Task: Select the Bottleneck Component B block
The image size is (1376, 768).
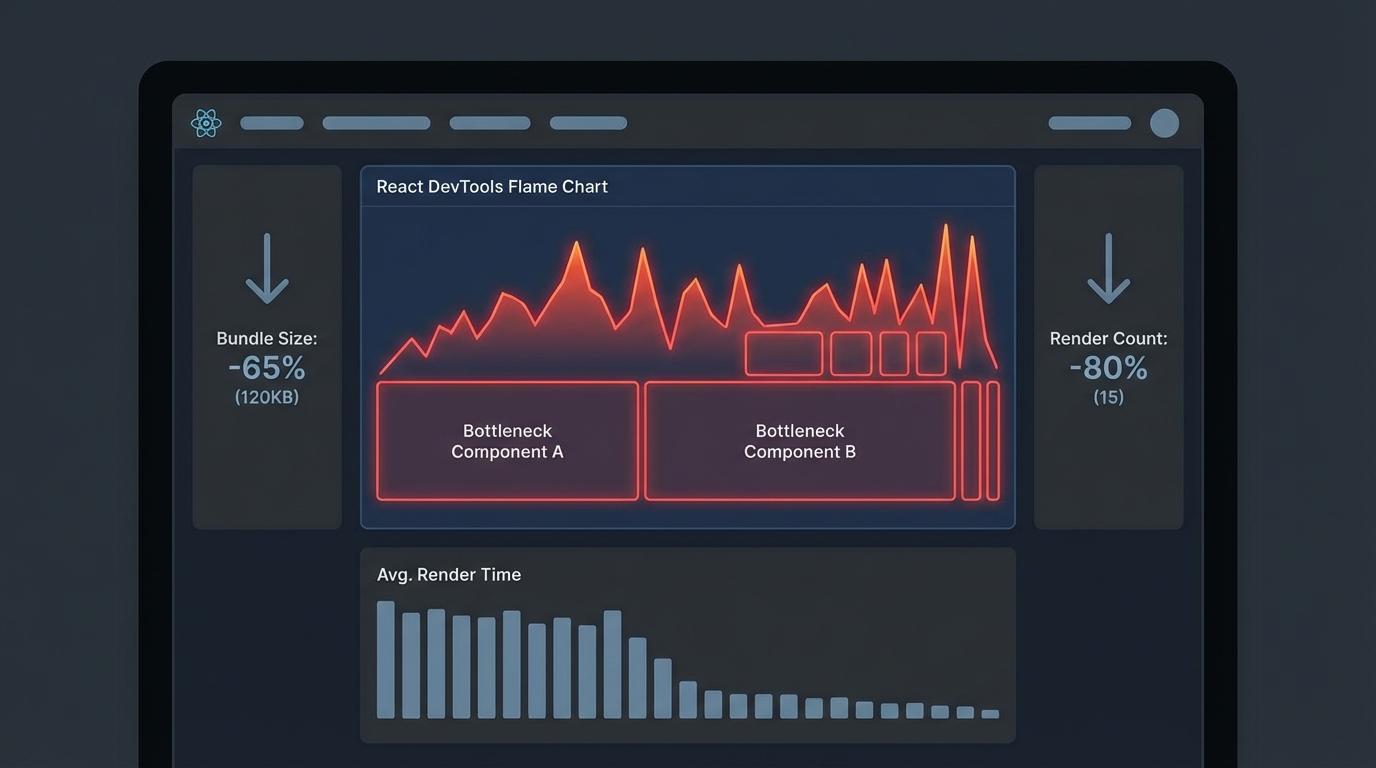Action: [800, 441]
